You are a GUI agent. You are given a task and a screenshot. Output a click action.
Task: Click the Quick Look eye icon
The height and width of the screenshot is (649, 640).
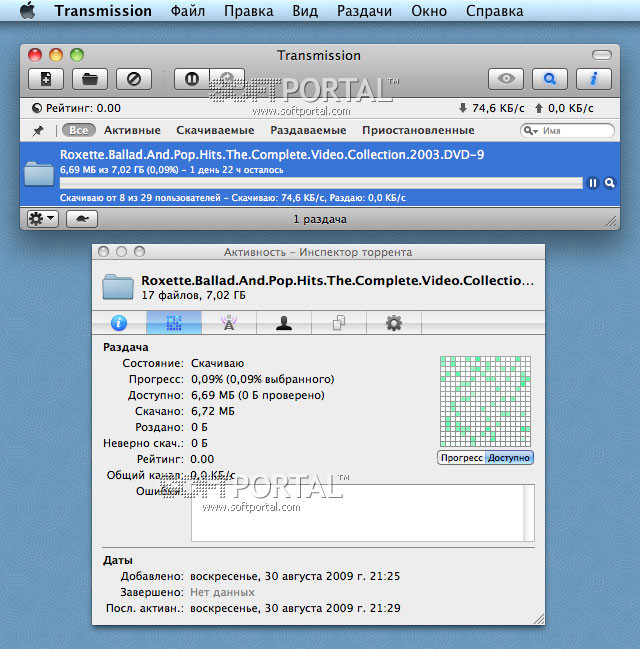tap(506, 79)
